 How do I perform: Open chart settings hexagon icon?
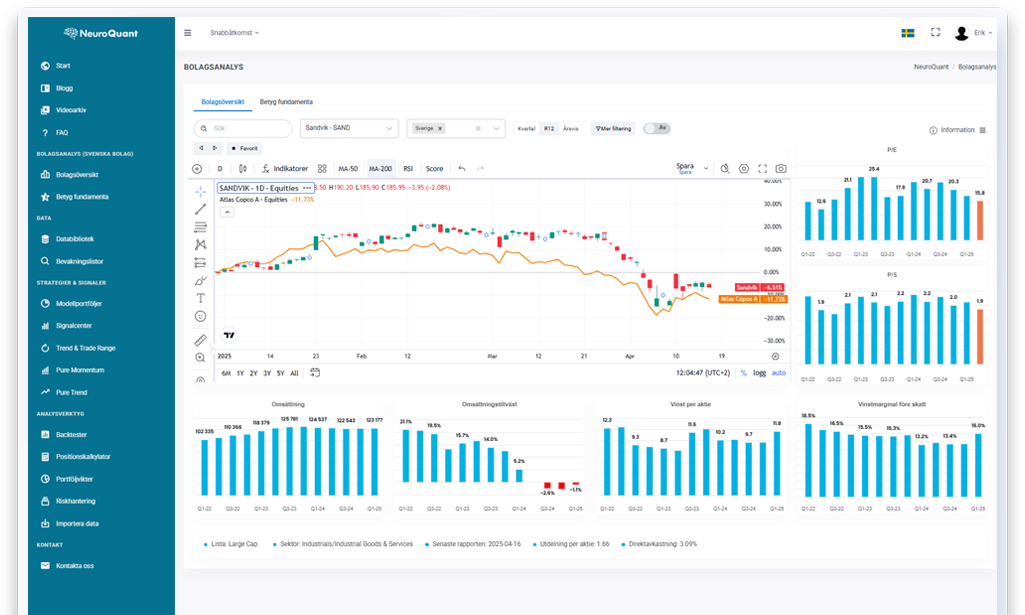point(744,169)
